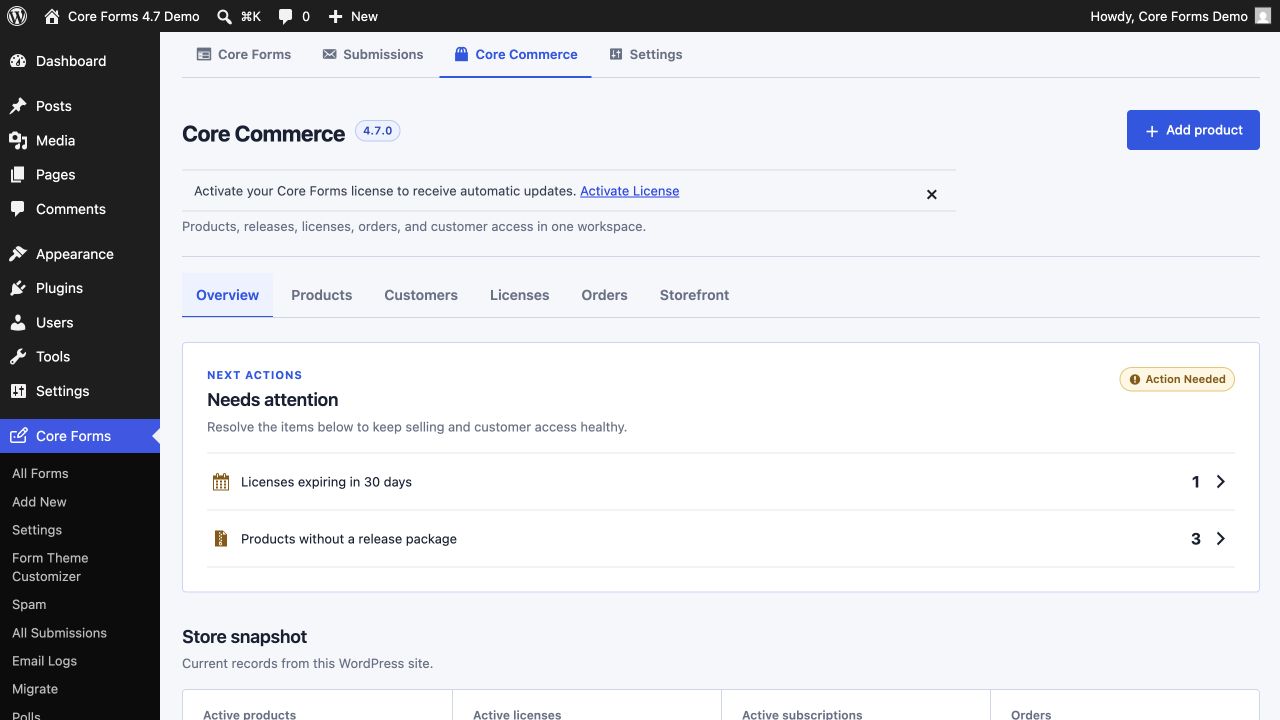Click the Core Commerce bag tab icon
This screenshot has height=720, width=1280.
[x=461, y=55]
